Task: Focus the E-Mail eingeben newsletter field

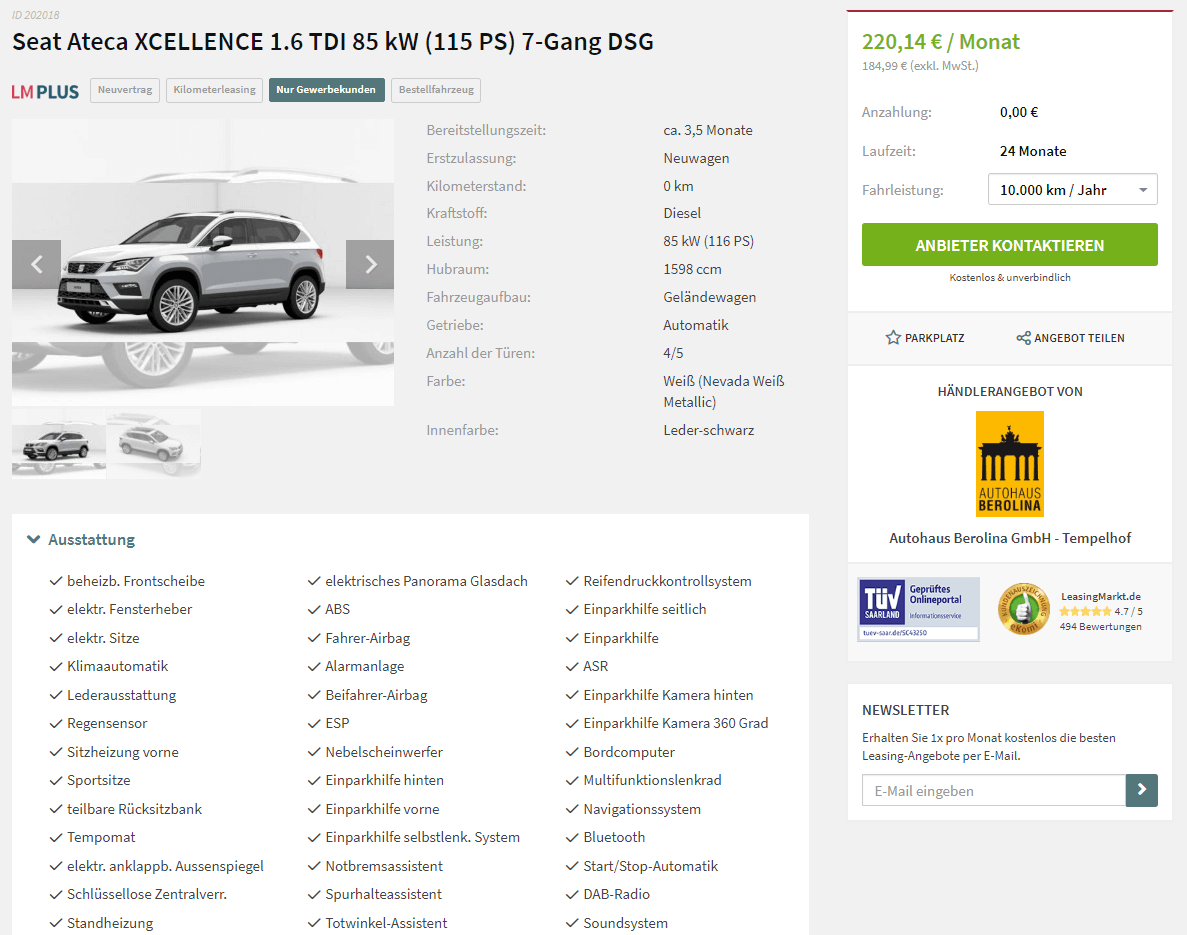Action: click(994, 790)
